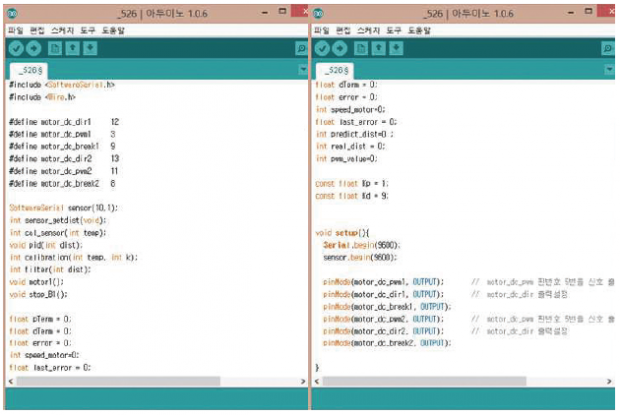Click '#define motor_dc_pwm2' line

click(x=64, y=171)
